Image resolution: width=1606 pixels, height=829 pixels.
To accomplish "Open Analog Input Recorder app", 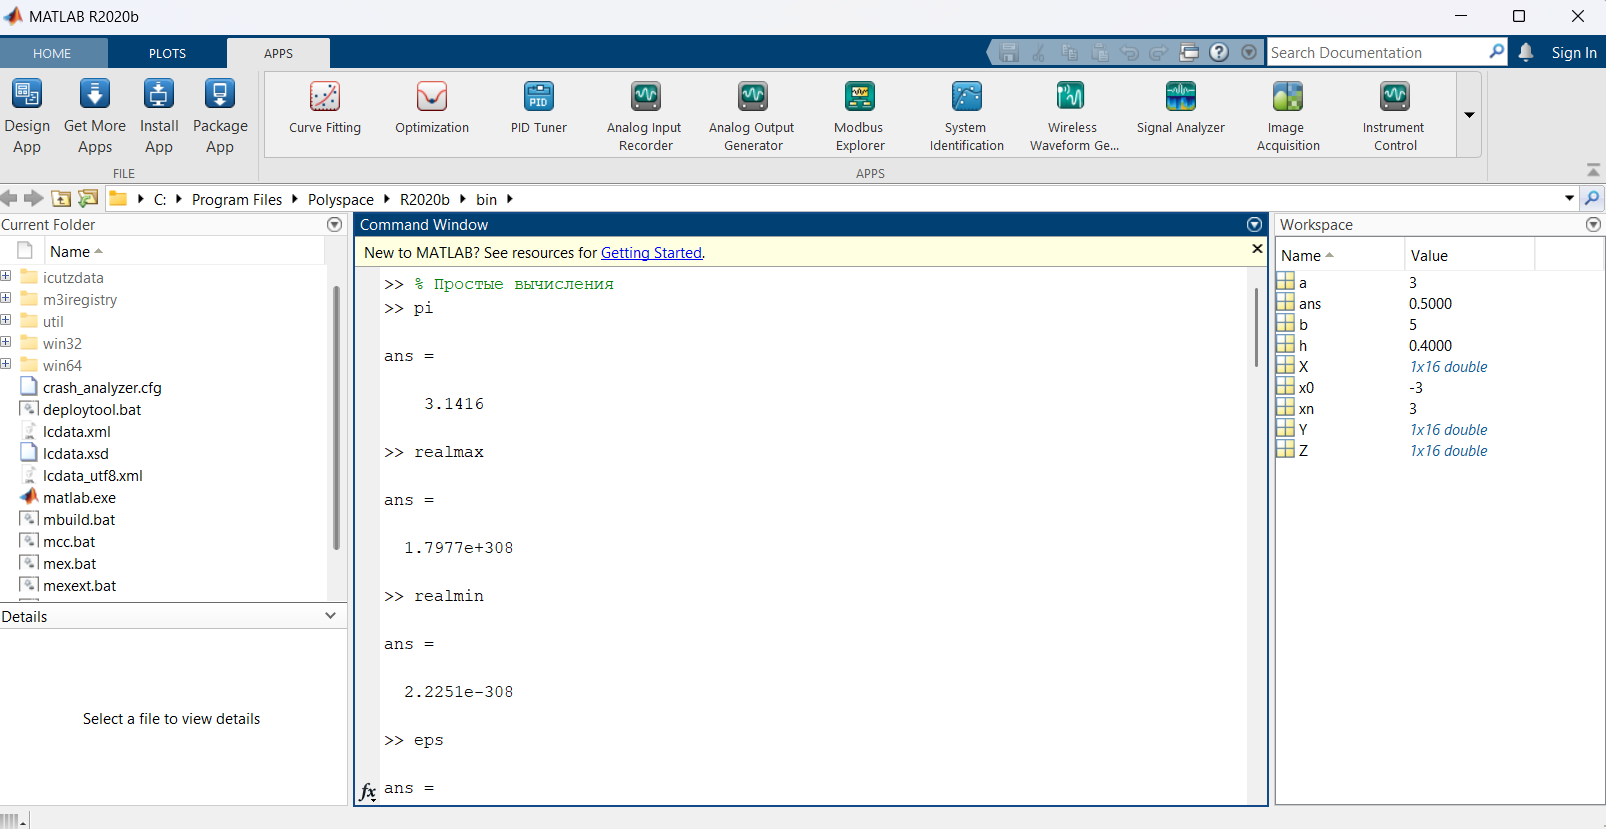I will coord(645,116).
